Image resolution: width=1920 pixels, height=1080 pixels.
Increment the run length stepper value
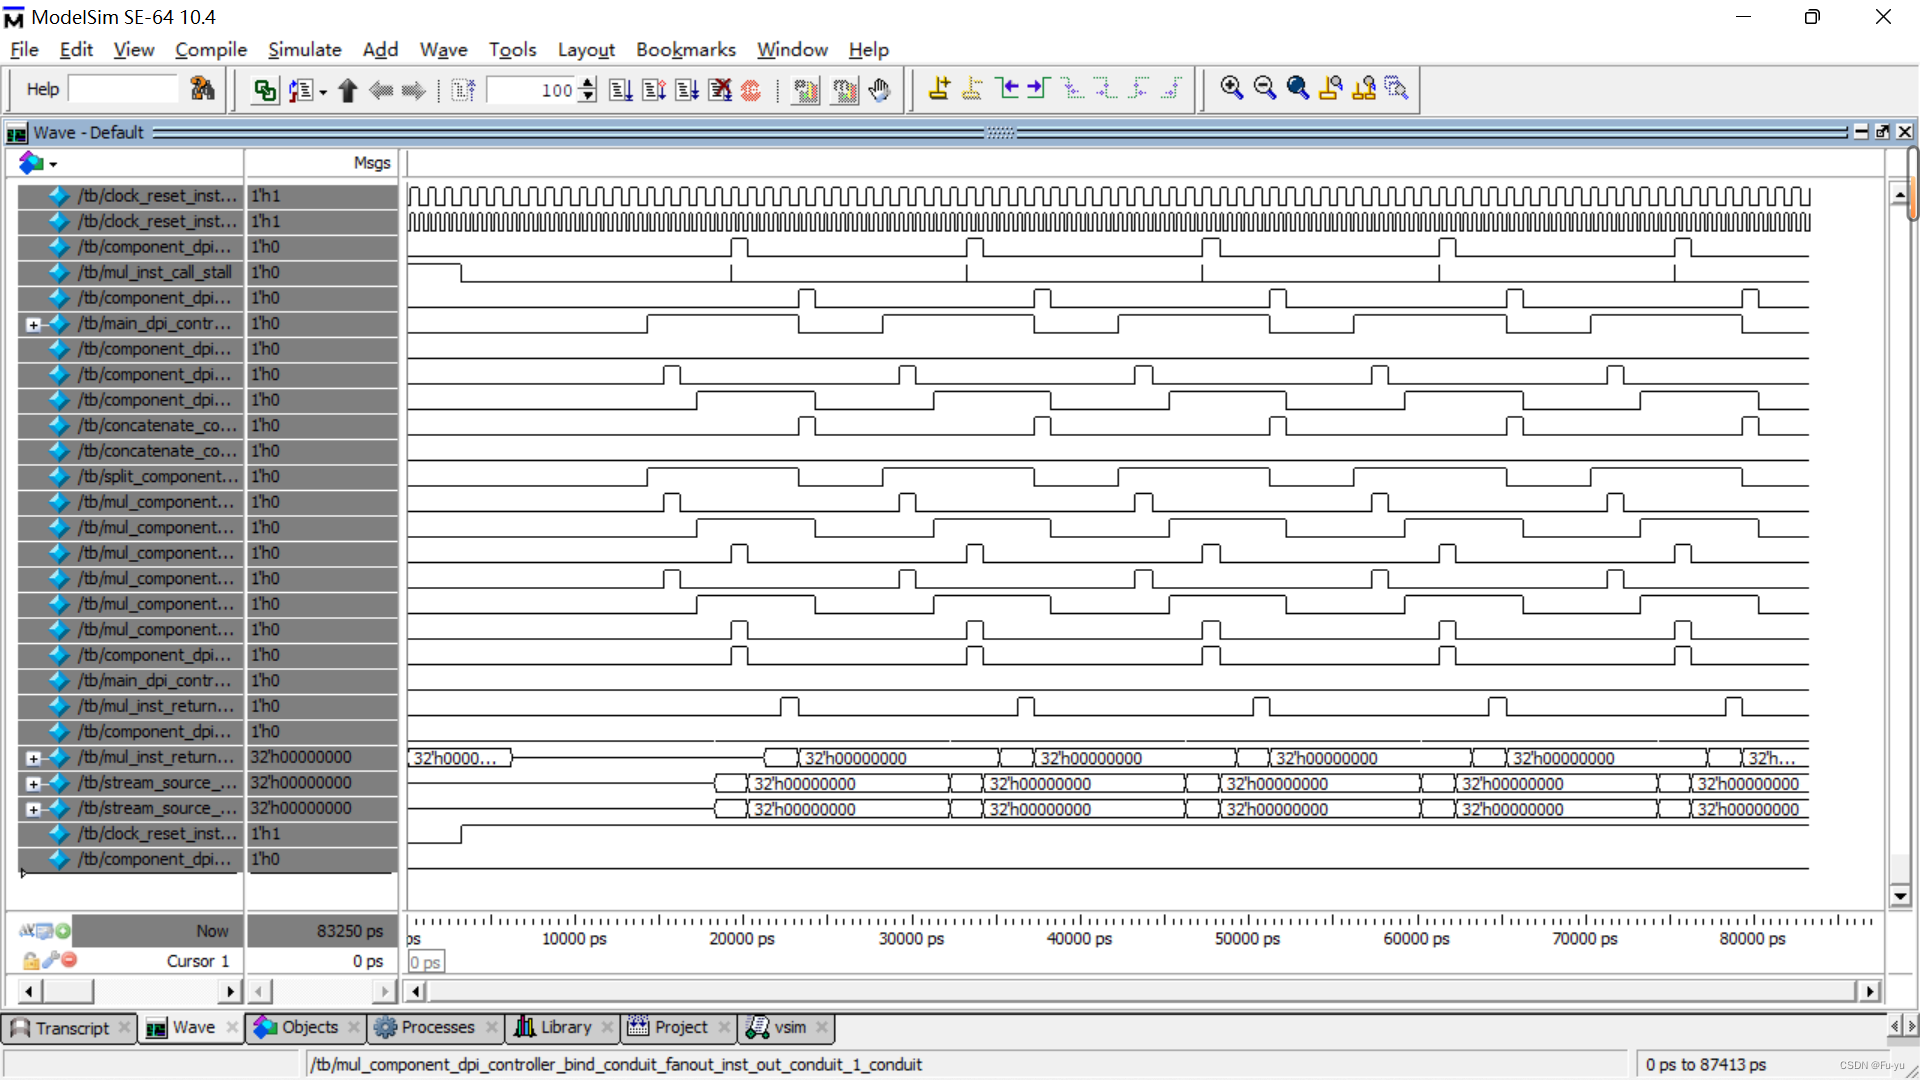tap(588, 84)
